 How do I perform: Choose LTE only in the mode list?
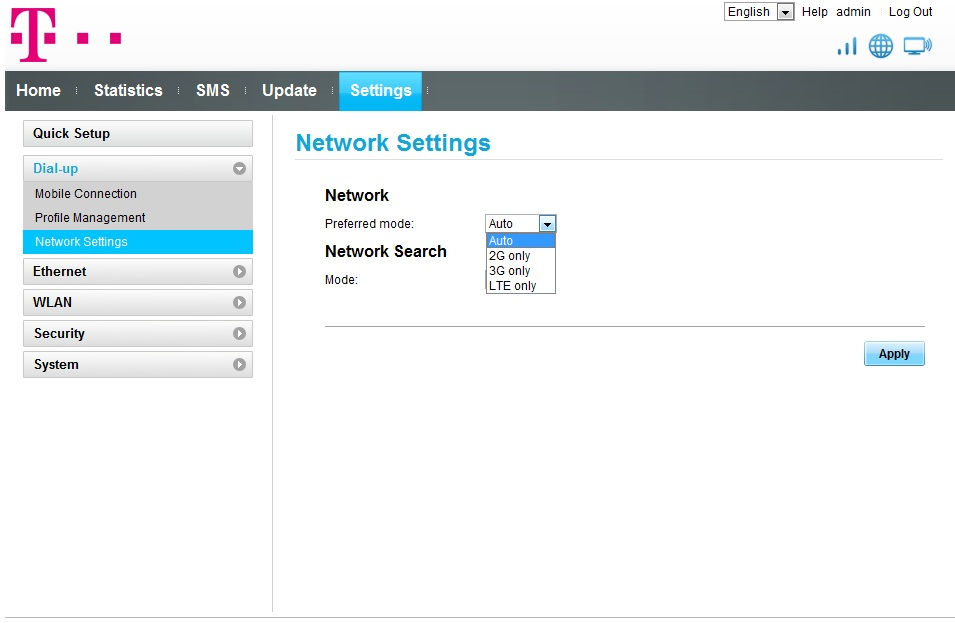tap(521, 286)
